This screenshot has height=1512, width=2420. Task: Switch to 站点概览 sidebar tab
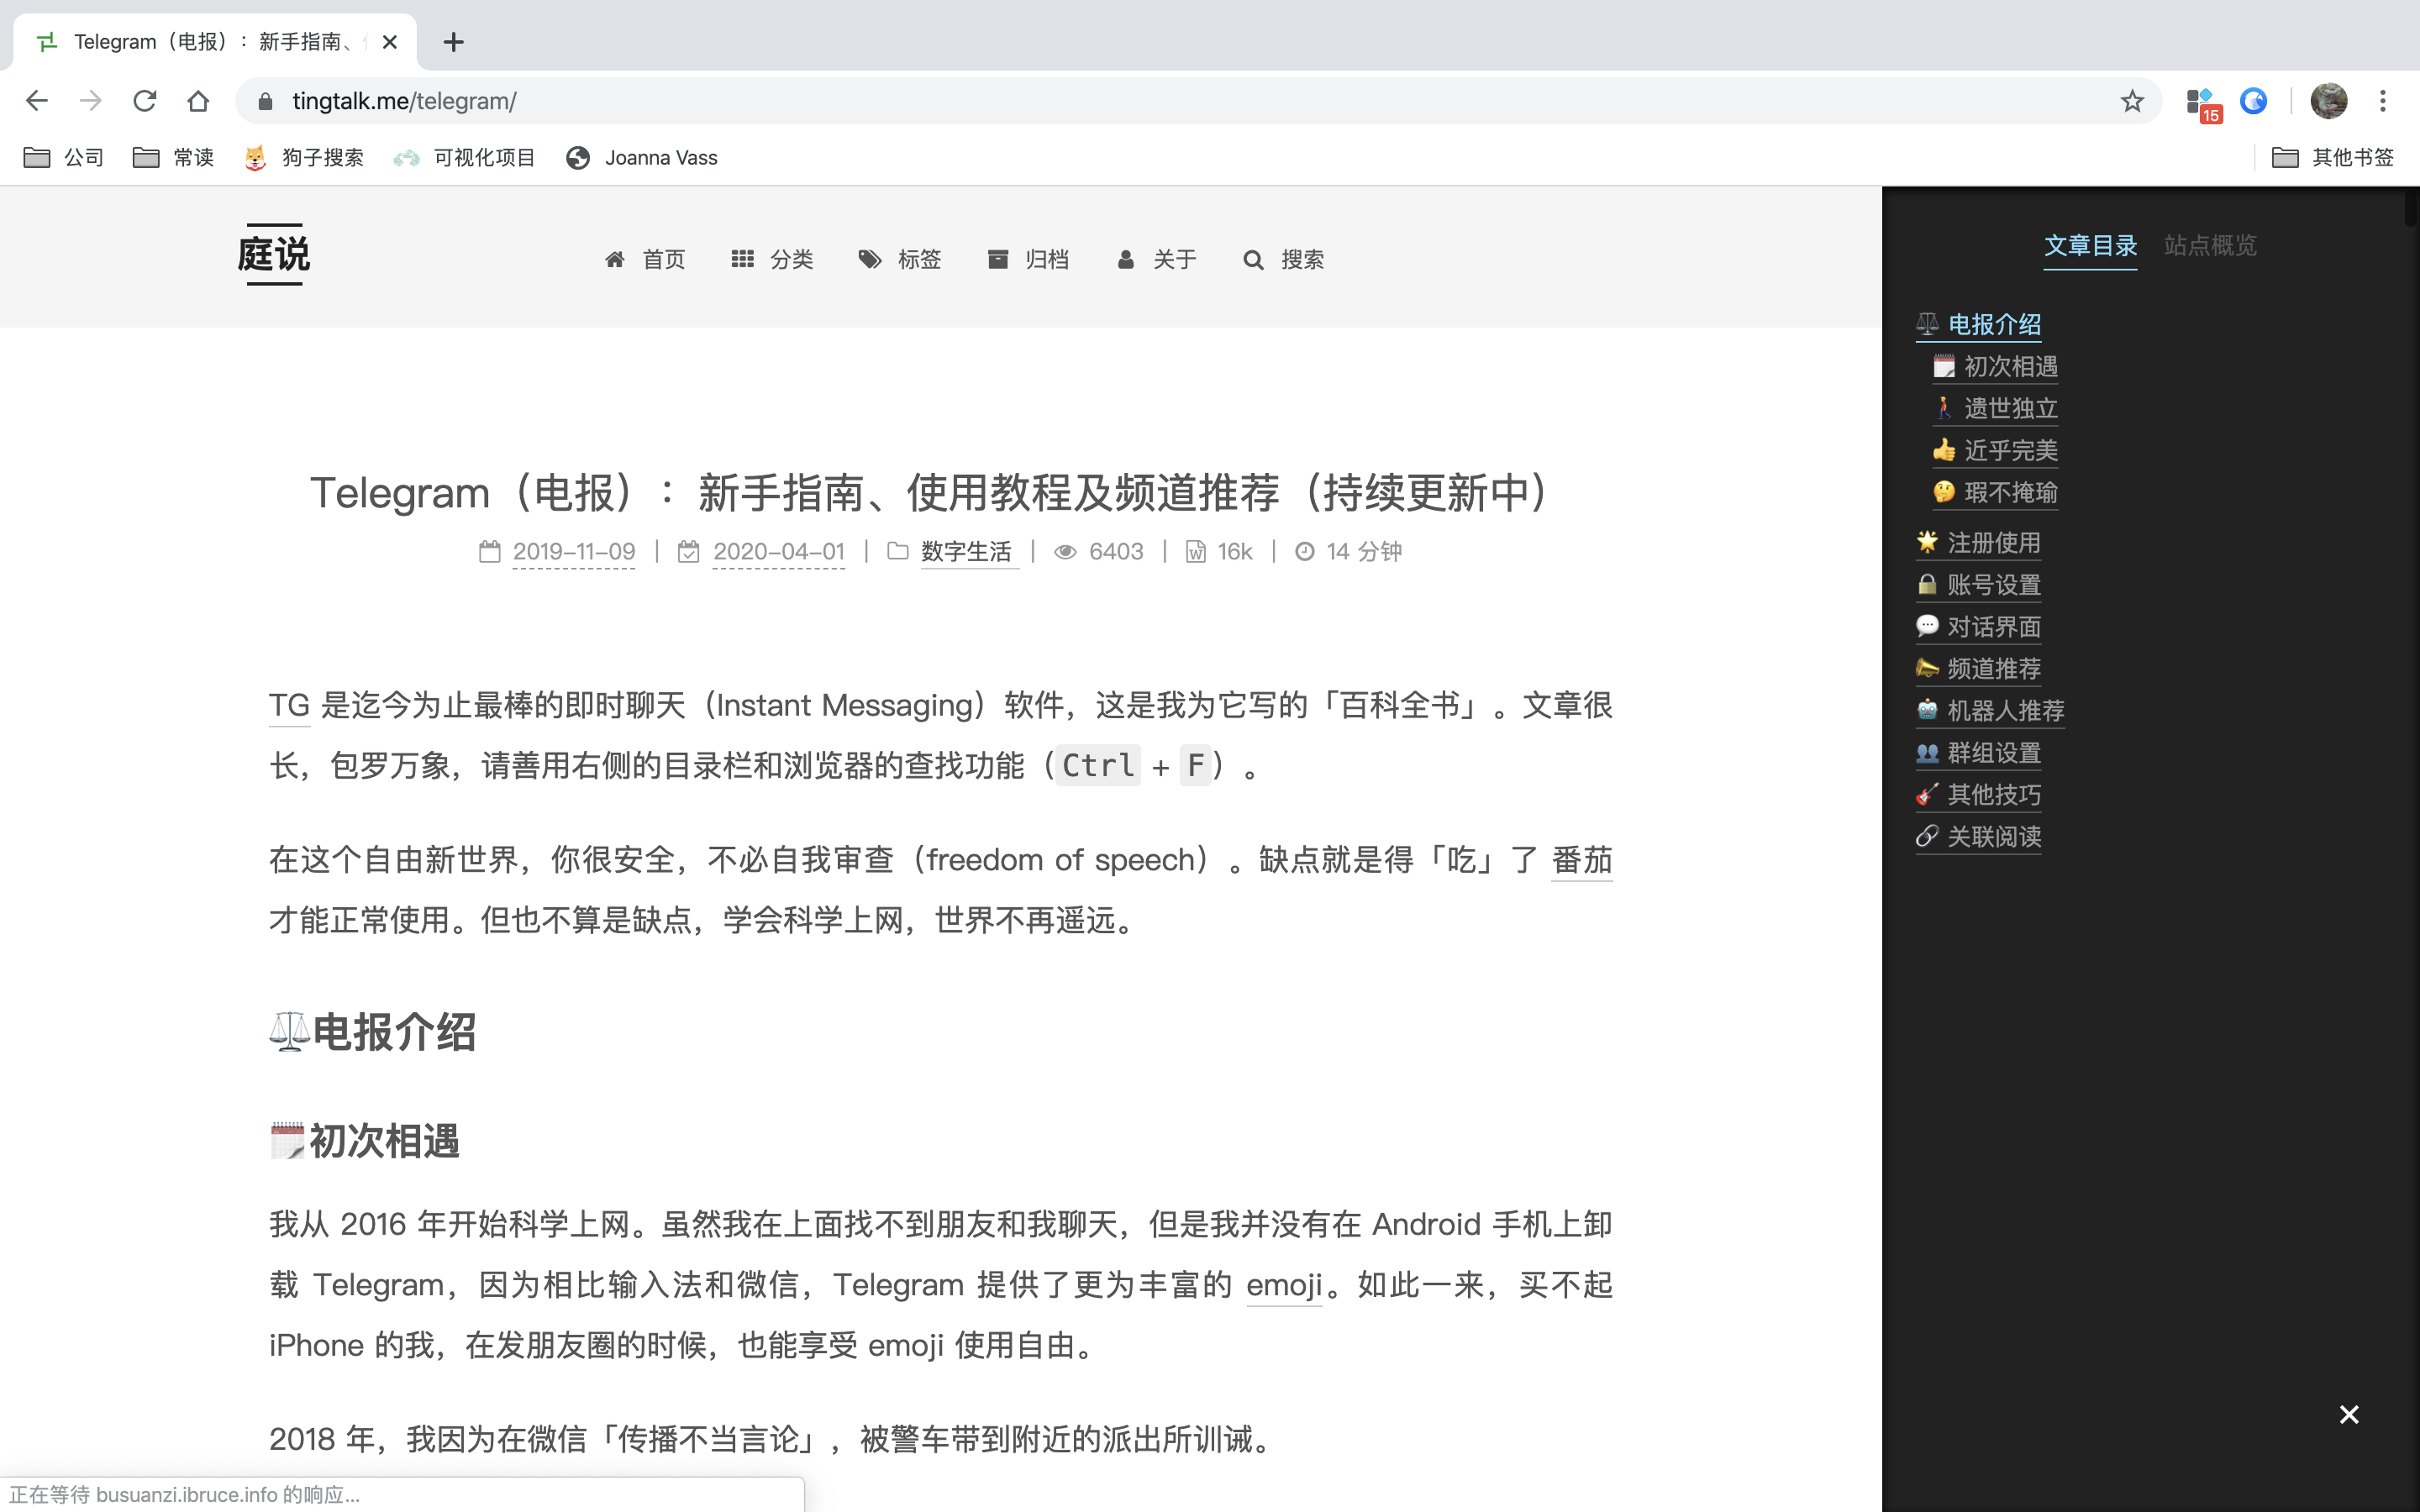(x=2210, y=246)
